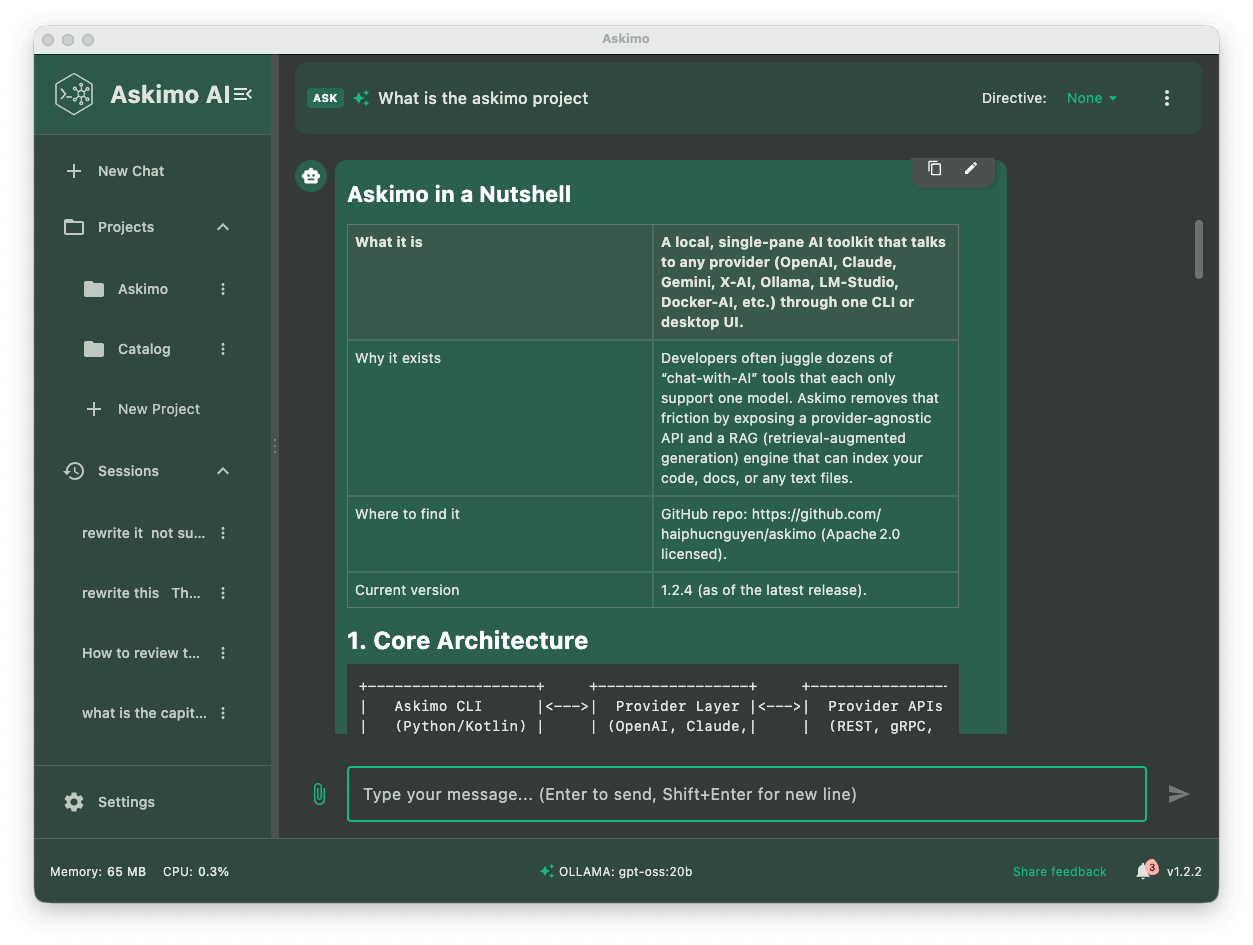
Task: Open options for the Catalog project
Action: [222, 349]
